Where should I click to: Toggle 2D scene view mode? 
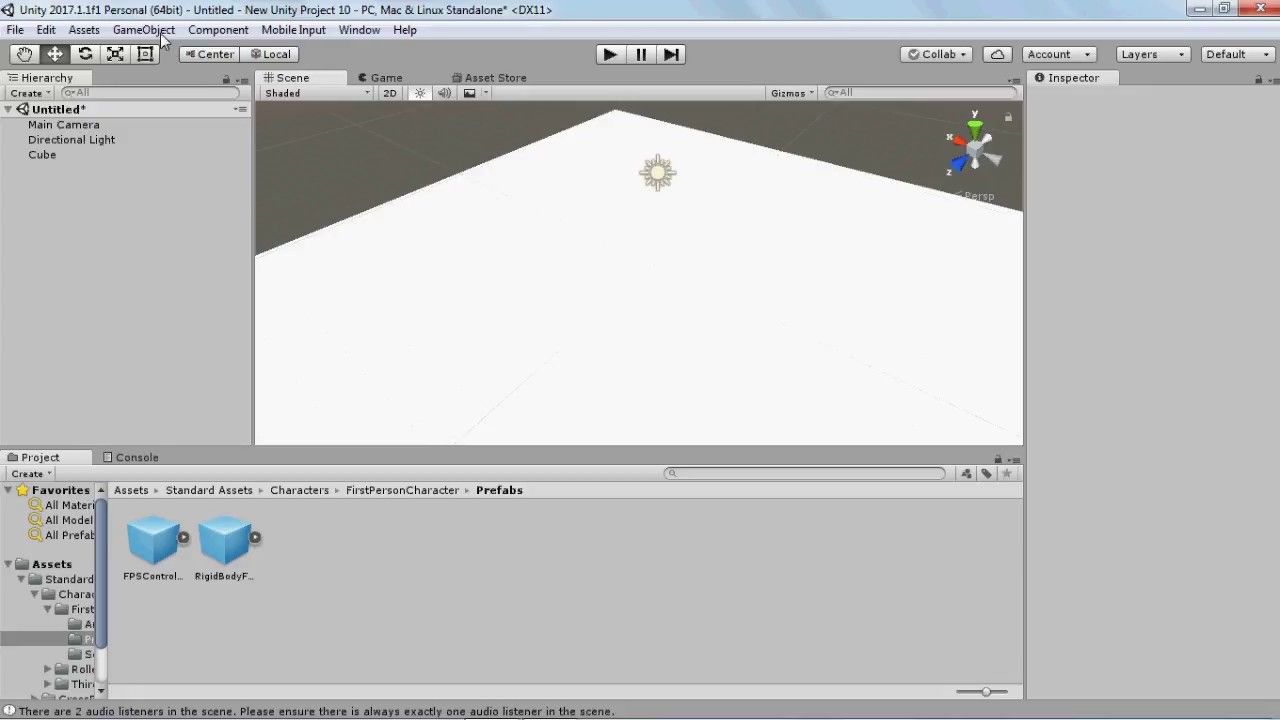(x=390, y=93)
